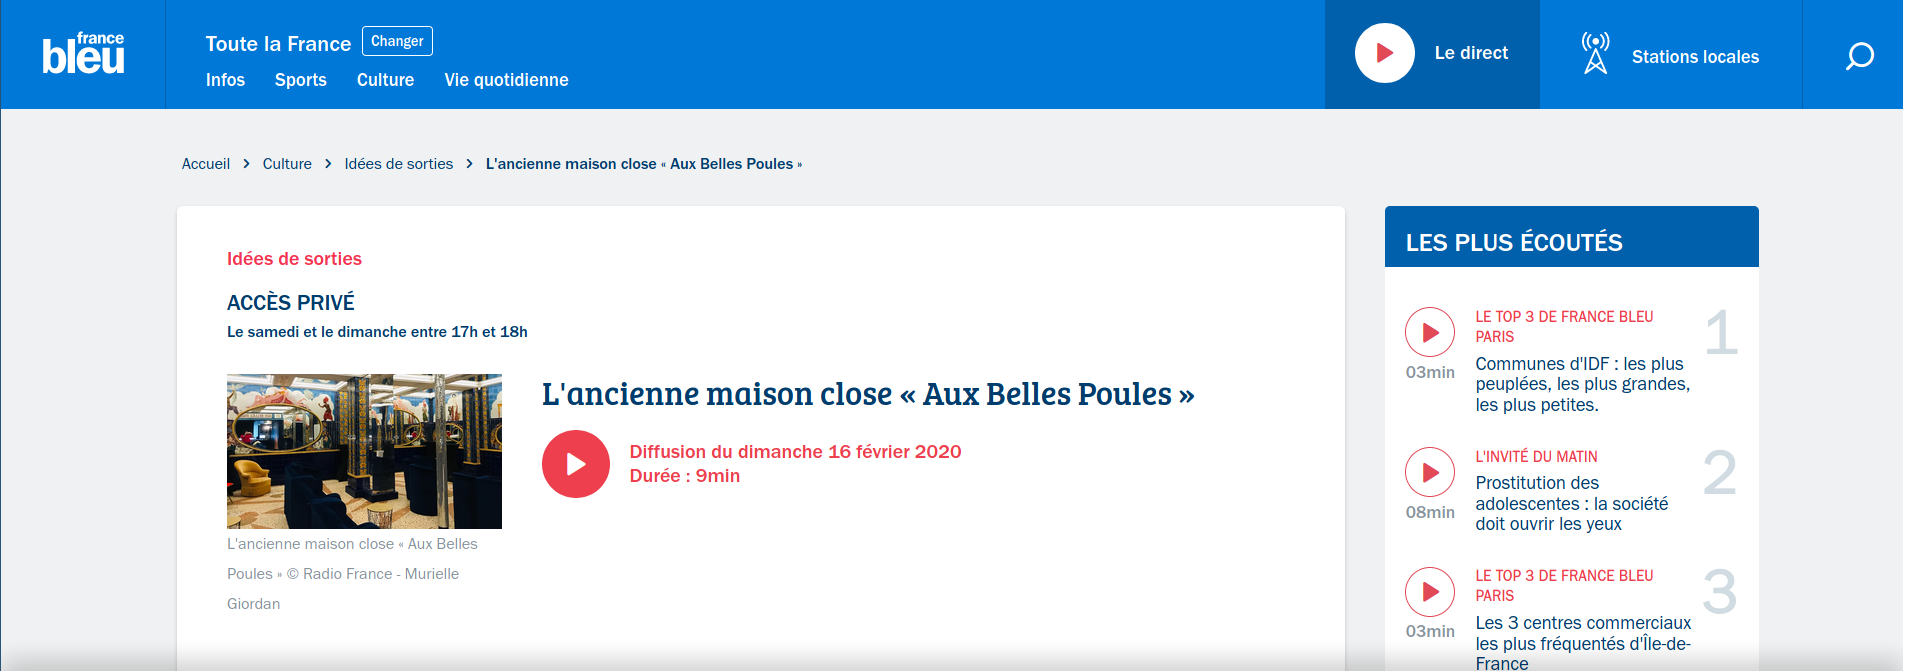
Task: Play the Prostitution des adolescentes segment
Action: coord(1430,472)
